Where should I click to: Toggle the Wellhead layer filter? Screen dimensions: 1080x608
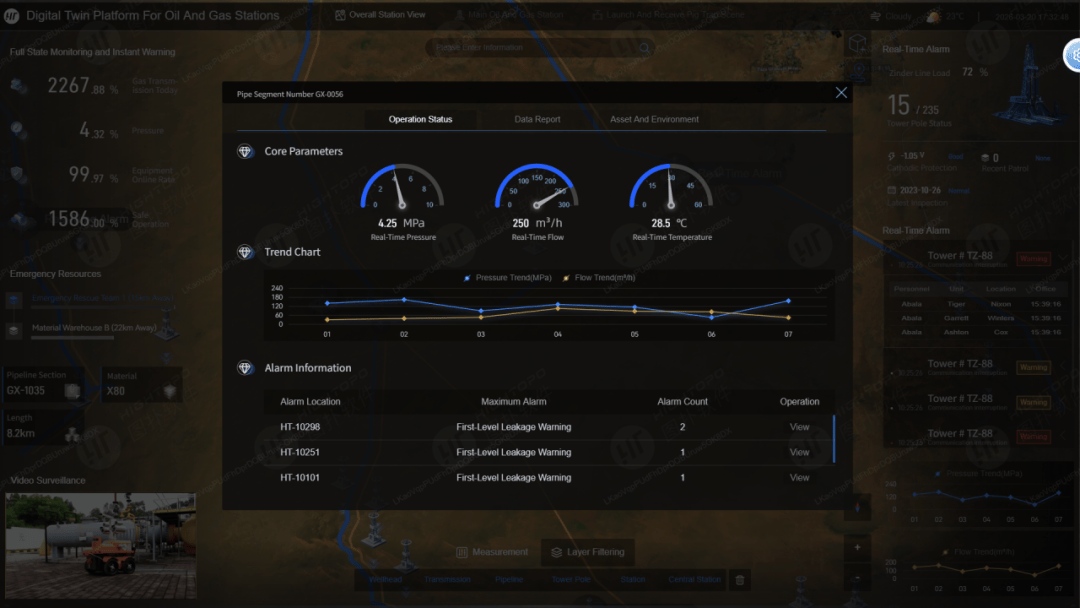point(385,580)
